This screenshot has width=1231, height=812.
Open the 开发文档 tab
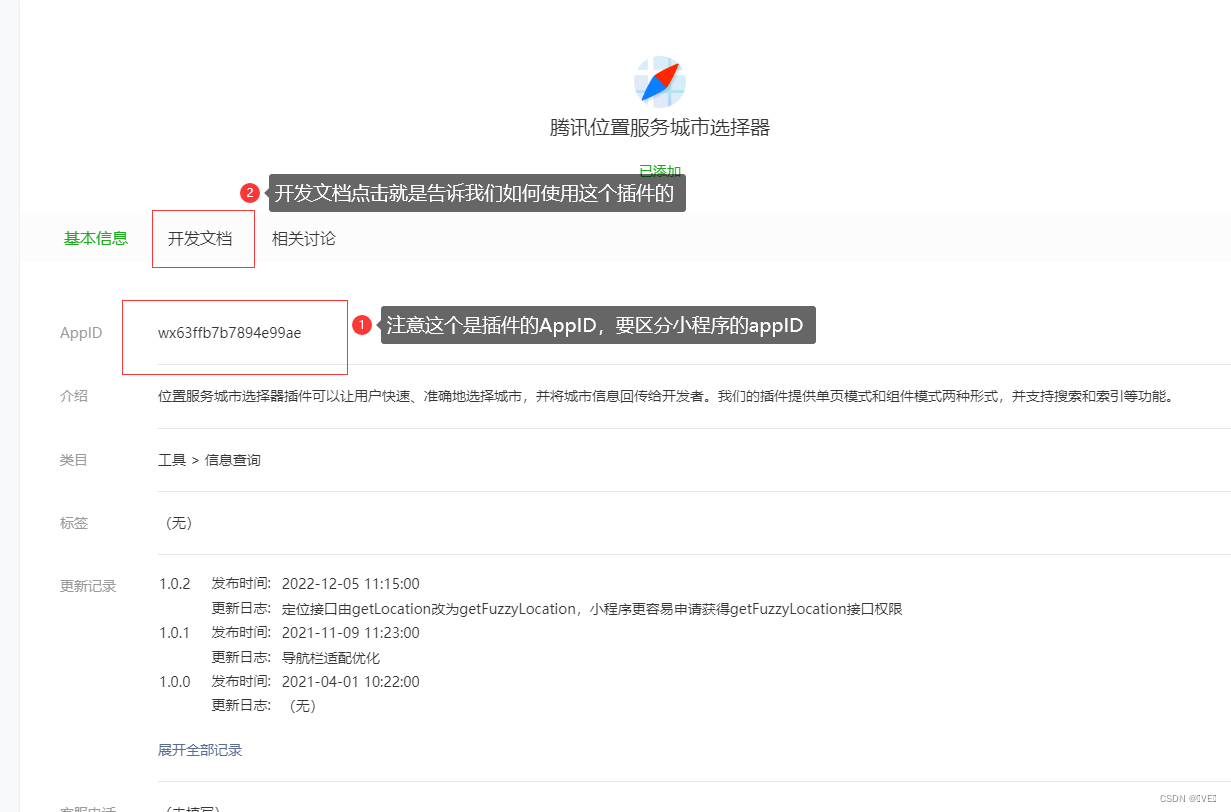[200, 239]
